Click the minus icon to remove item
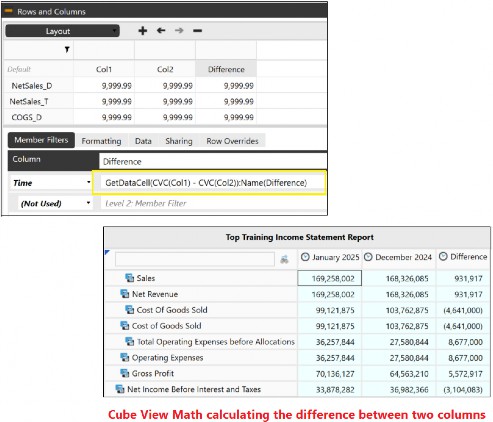The height and width of the screenshot is (422, 493). tap(197, 31)
